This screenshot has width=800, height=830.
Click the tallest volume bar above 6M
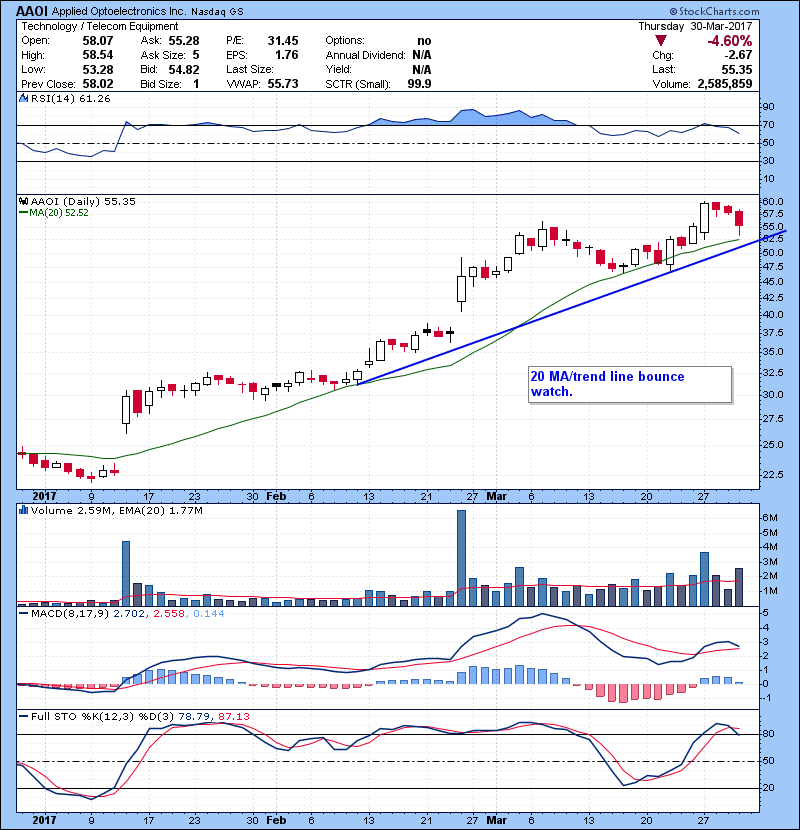click(x=461, y=558)
